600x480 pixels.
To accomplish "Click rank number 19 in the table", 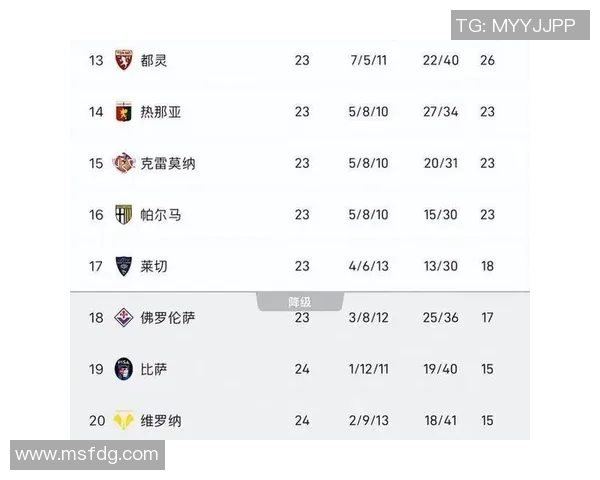I will (96, 369).
